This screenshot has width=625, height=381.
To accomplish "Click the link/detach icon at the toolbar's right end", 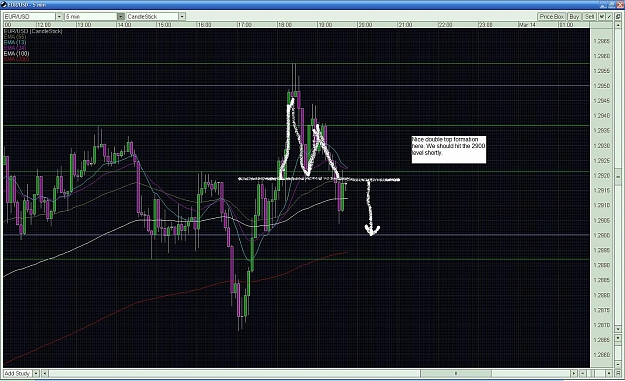I will coord(618,17).
